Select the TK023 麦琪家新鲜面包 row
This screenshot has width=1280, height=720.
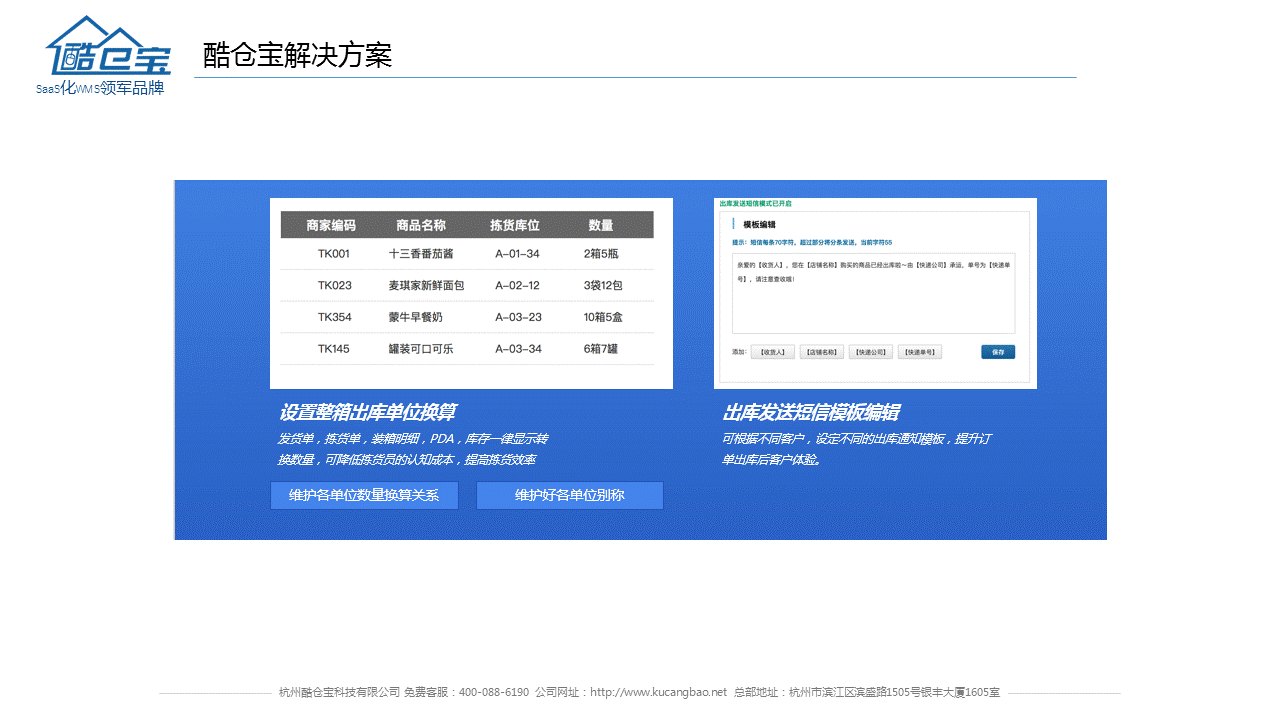point(467,286)
